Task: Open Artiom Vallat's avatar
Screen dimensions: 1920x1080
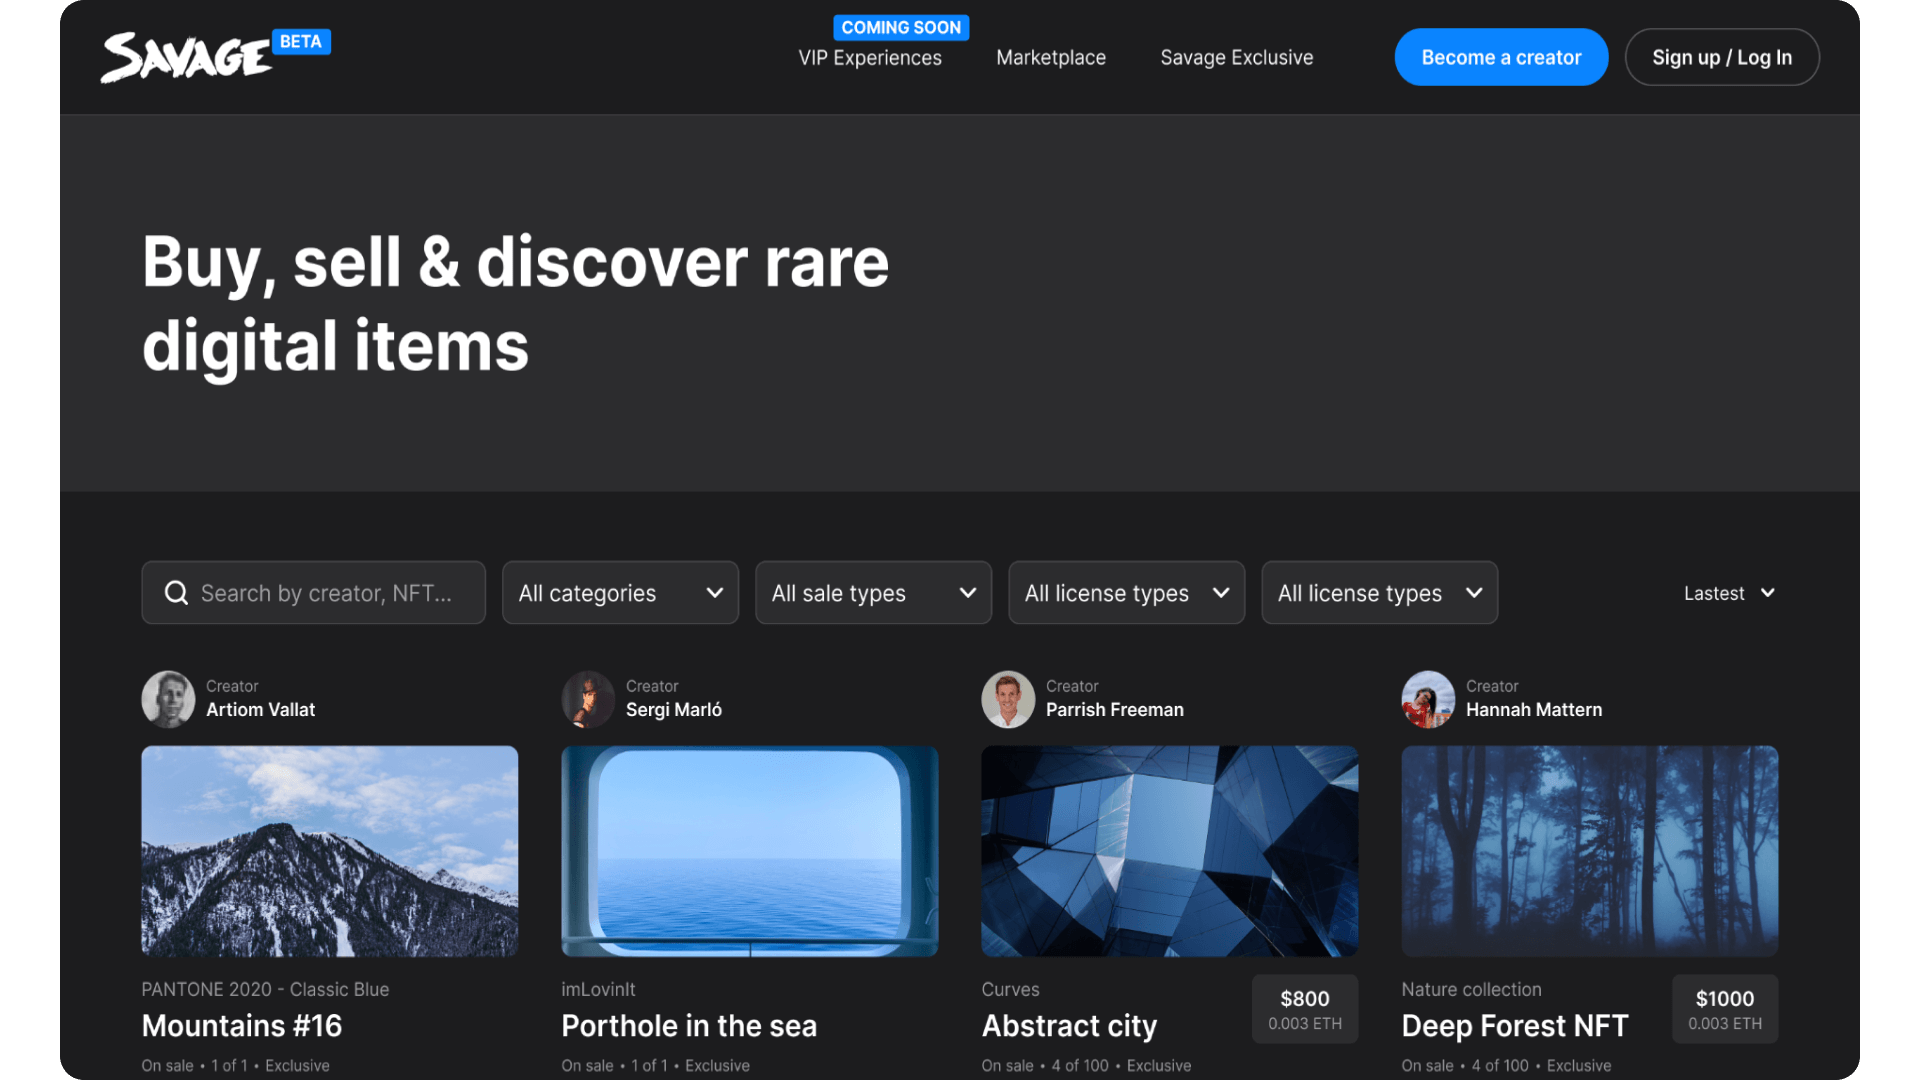Action: click(x=168, y=699)
